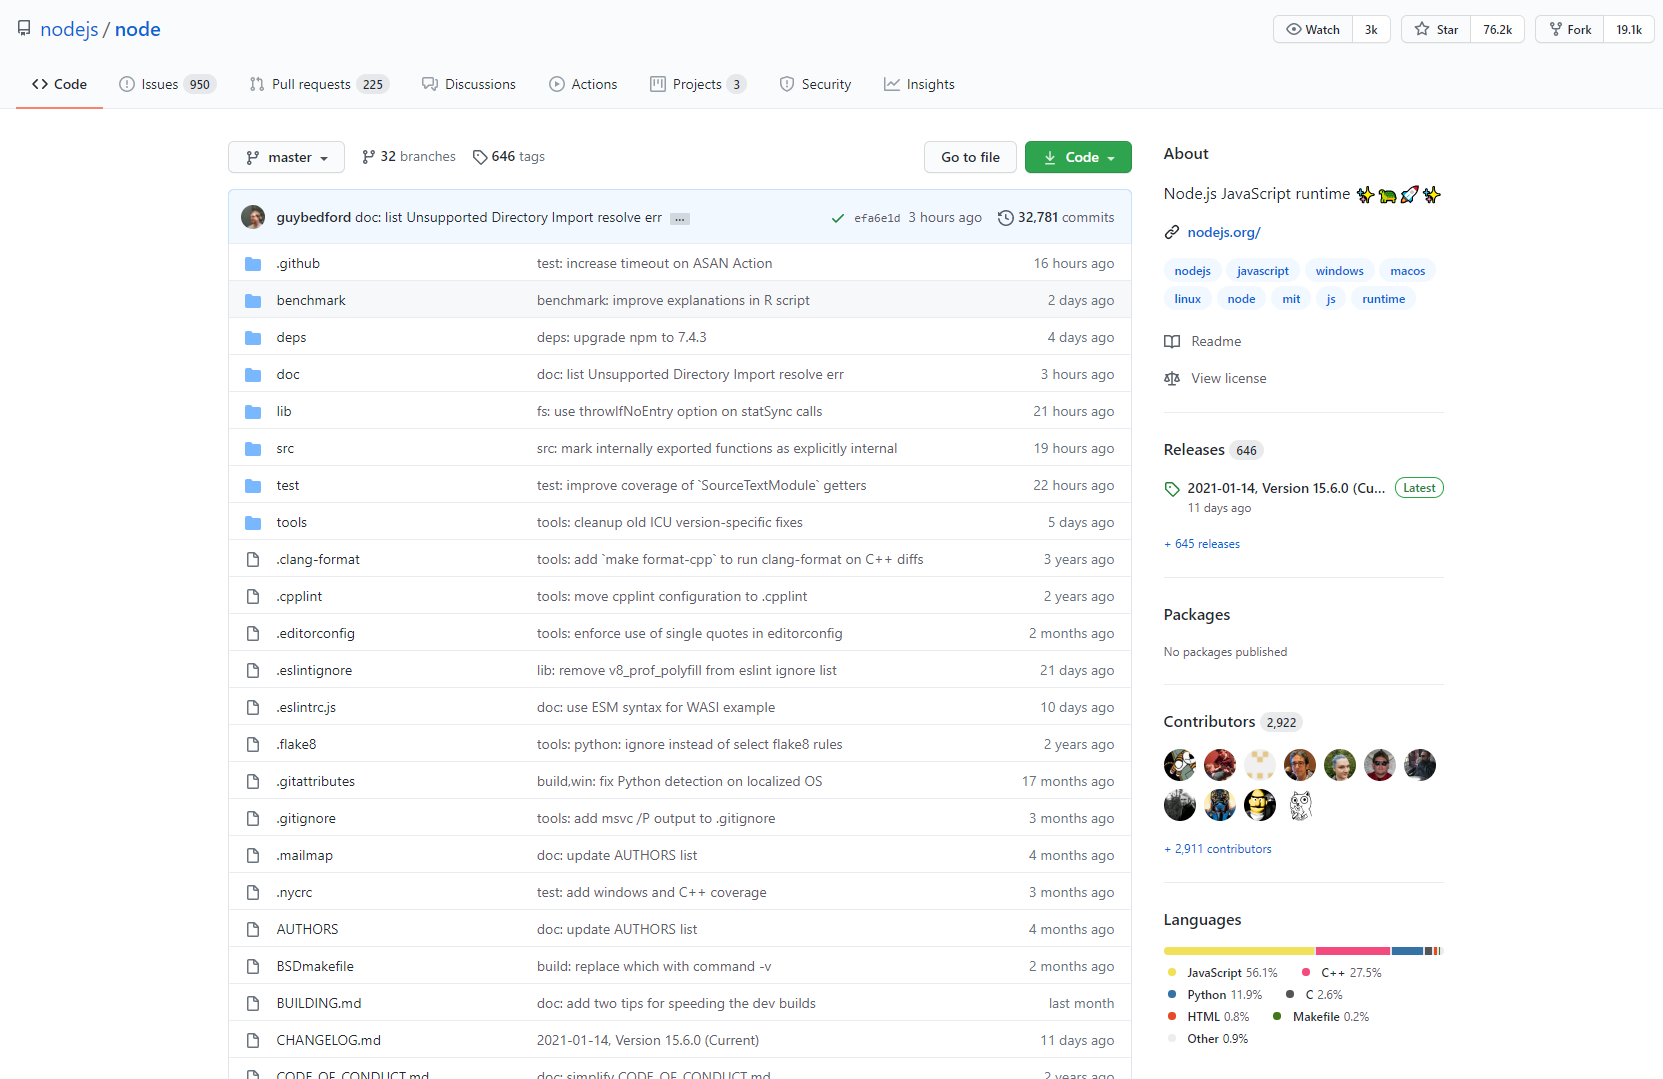The height and width of the screenshot is (1079, 1663).
Task: Click the scale icon next to View license
Action: pyautogui.click(x=1172, y=379)
